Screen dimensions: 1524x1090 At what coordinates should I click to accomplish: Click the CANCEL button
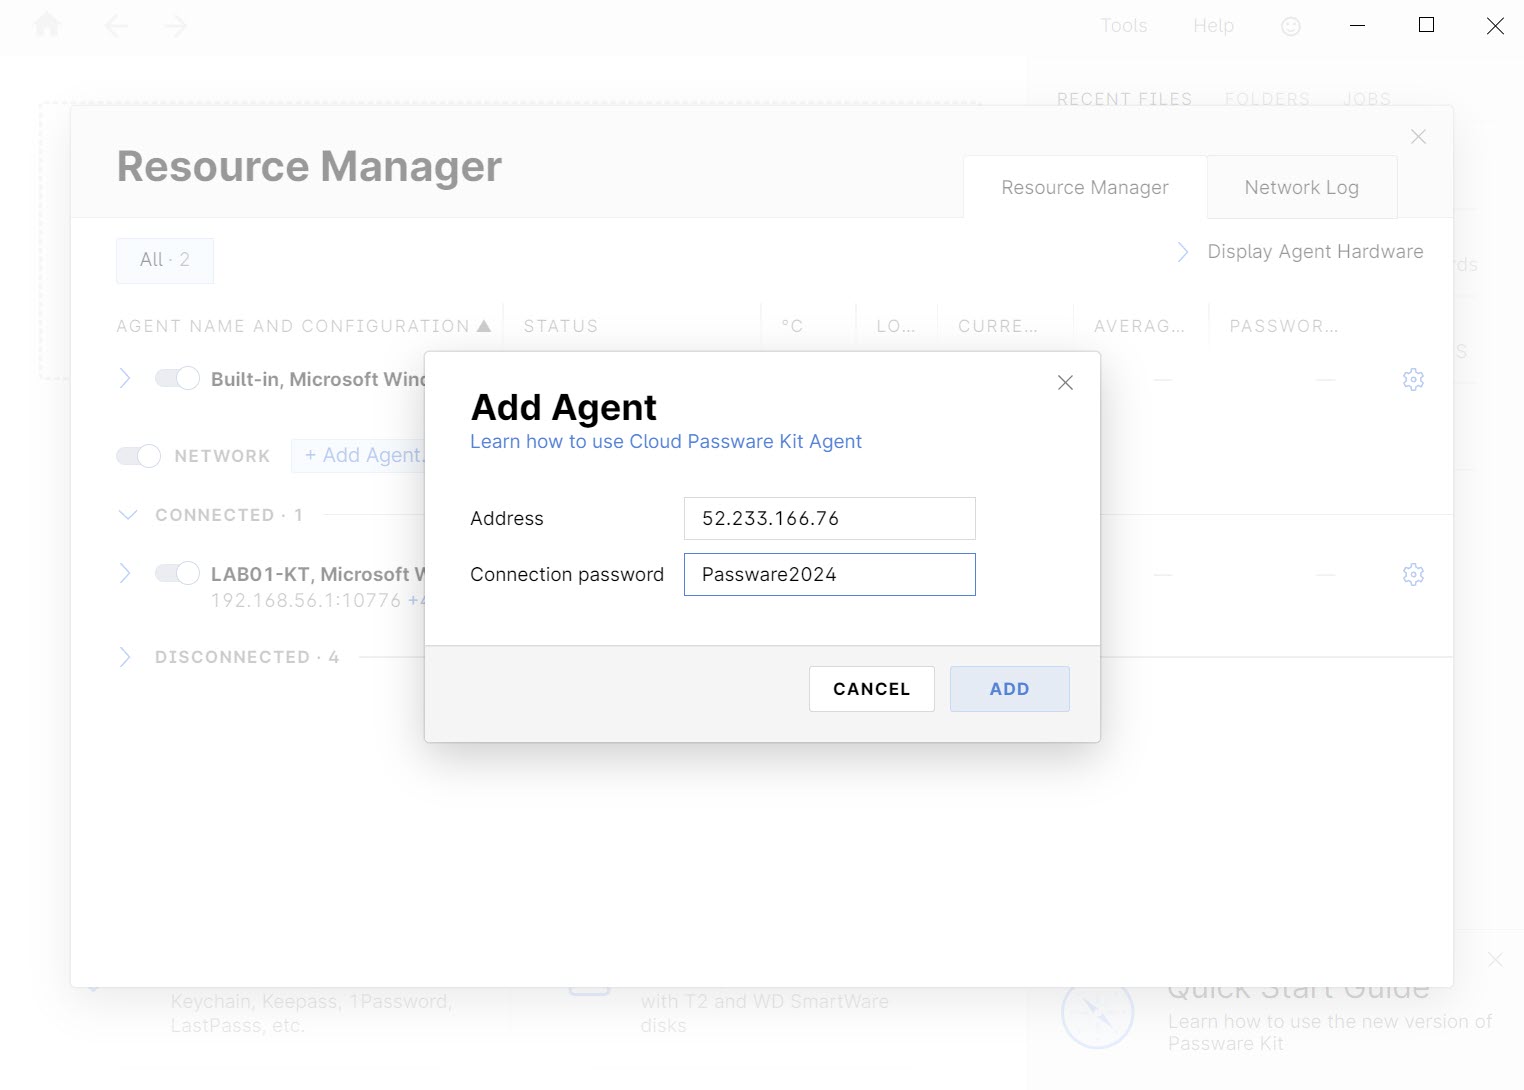point(871,689)
